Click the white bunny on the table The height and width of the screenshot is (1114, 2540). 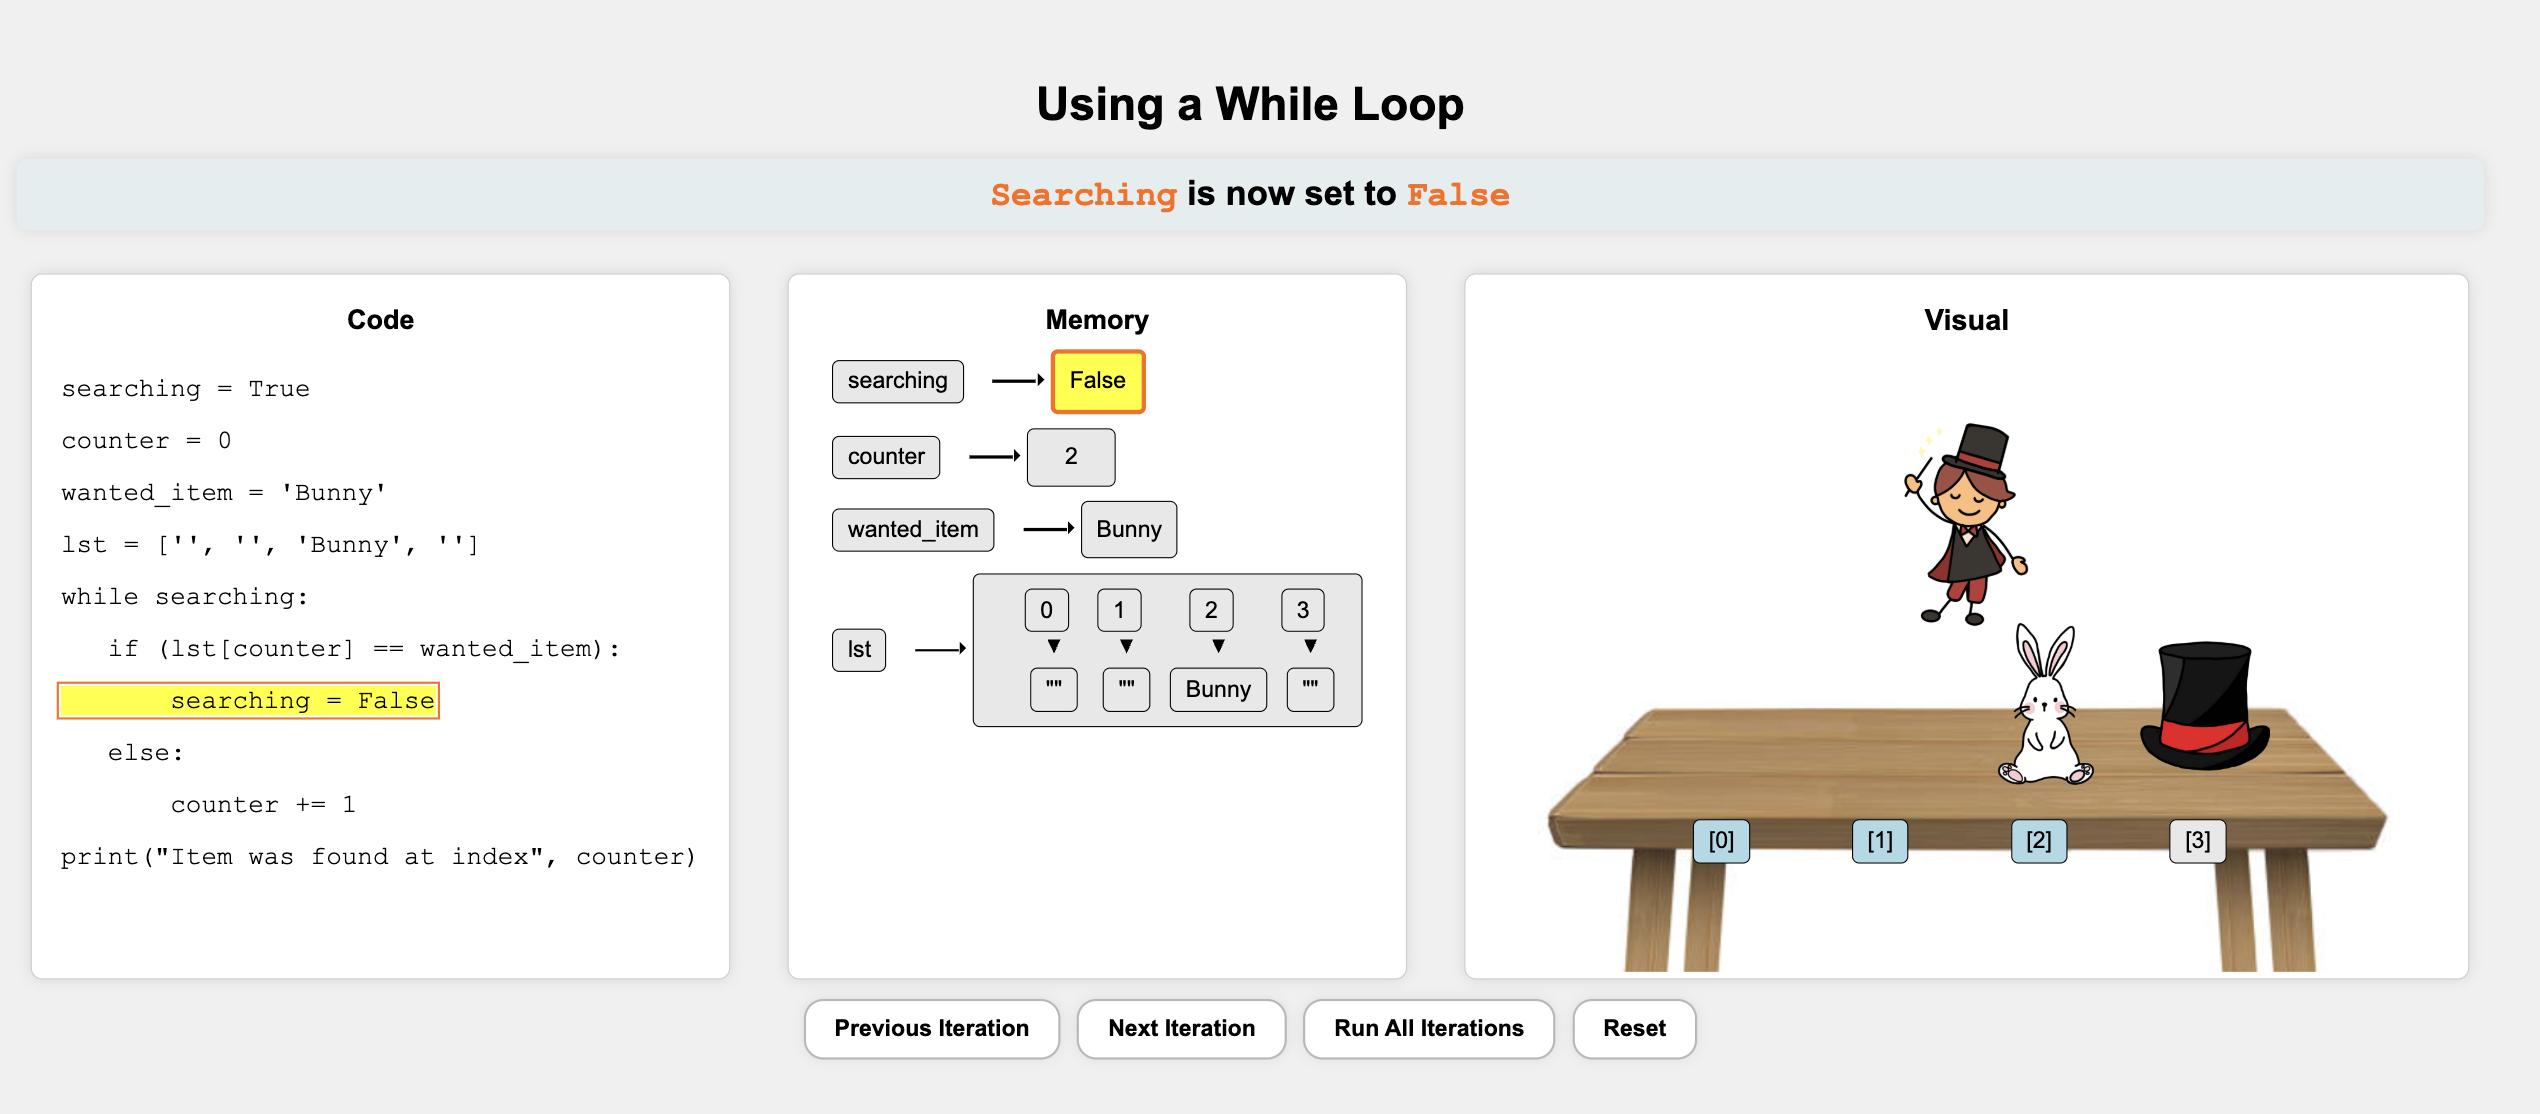tap(2045, 712)
